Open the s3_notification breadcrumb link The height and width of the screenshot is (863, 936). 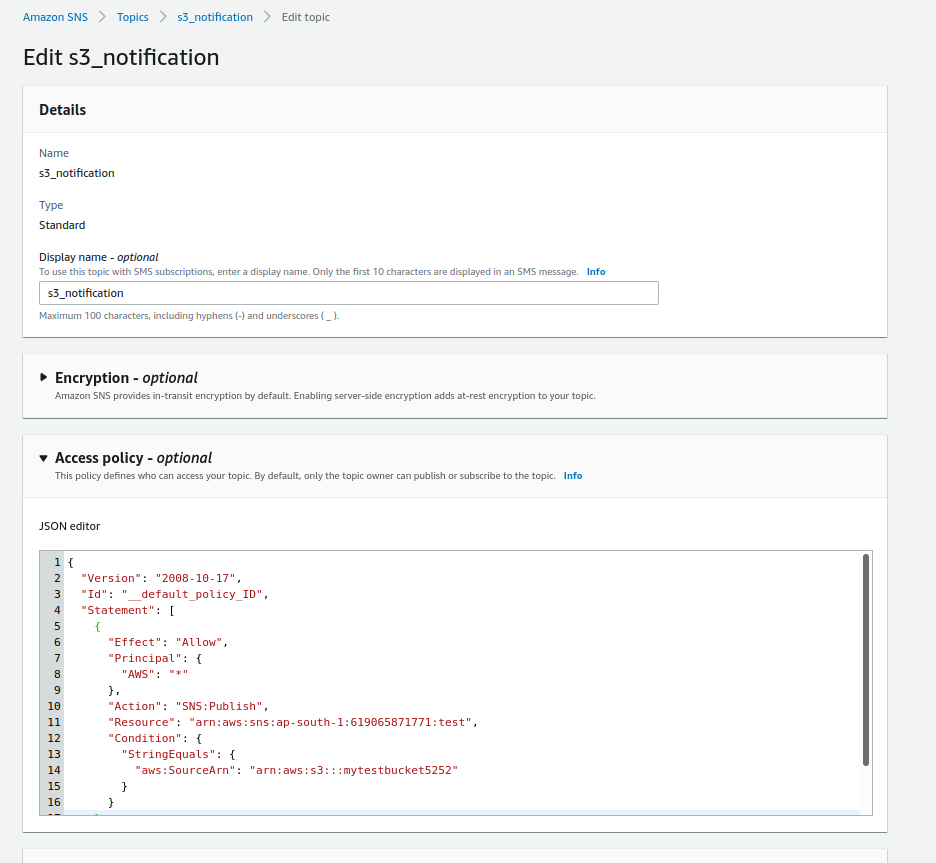[x=215, y=17]
